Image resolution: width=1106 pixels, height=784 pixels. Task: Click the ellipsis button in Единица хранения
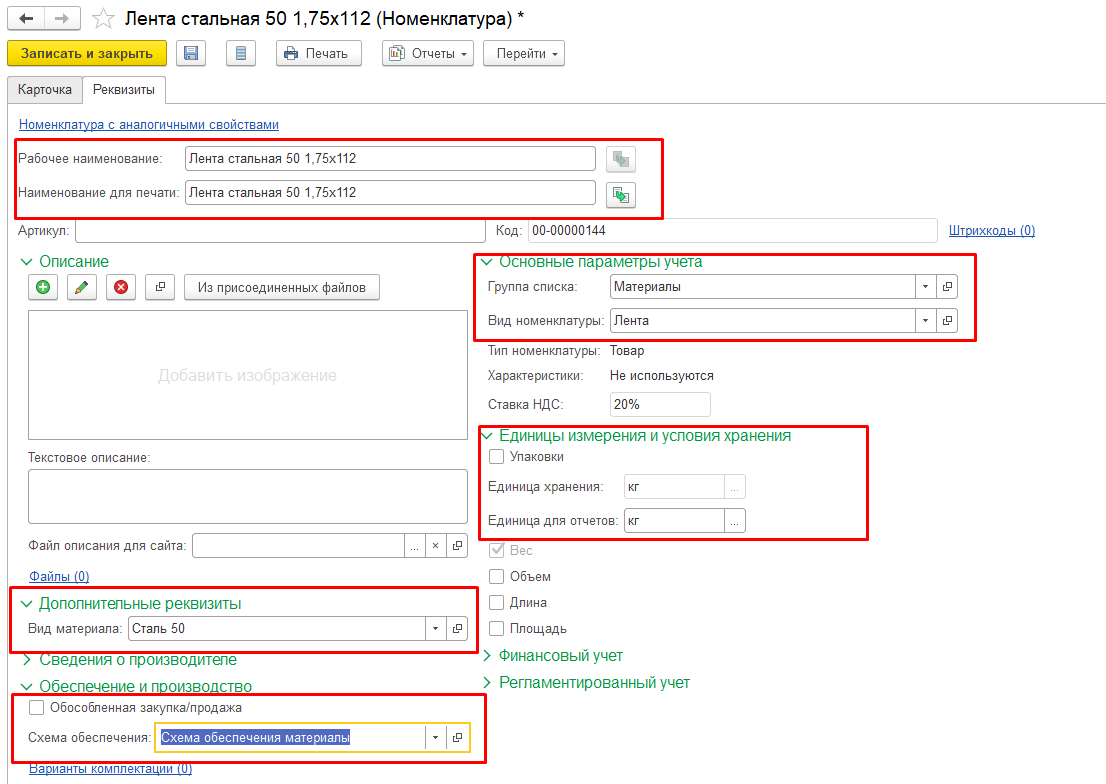[x=734, y=487]
